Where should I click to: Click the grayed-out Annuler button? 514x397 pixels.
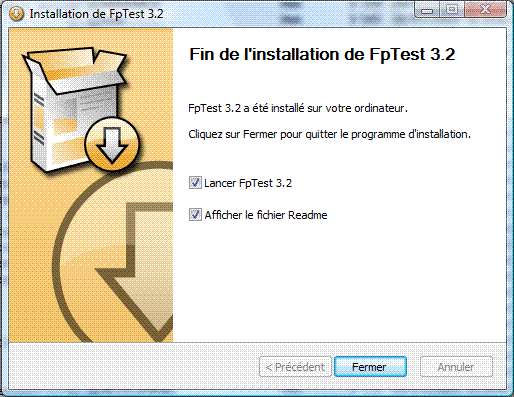click(x=456, y=367)
